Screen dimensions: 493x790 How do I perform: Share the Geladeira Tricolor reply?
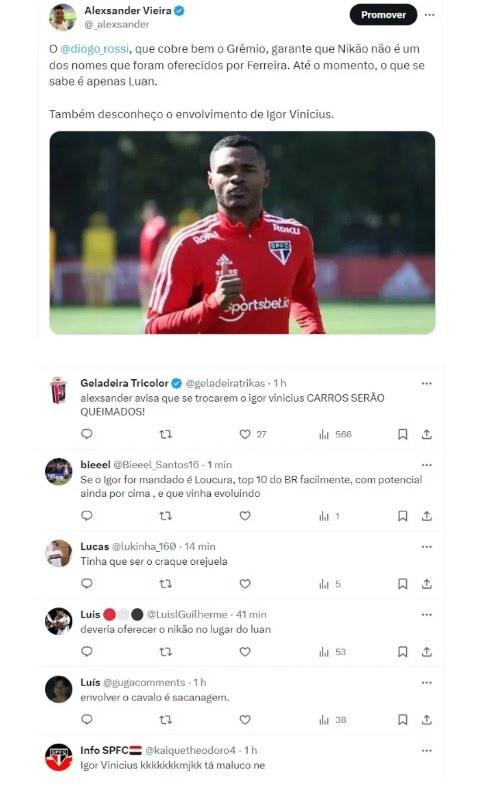[x=427, y=434]
